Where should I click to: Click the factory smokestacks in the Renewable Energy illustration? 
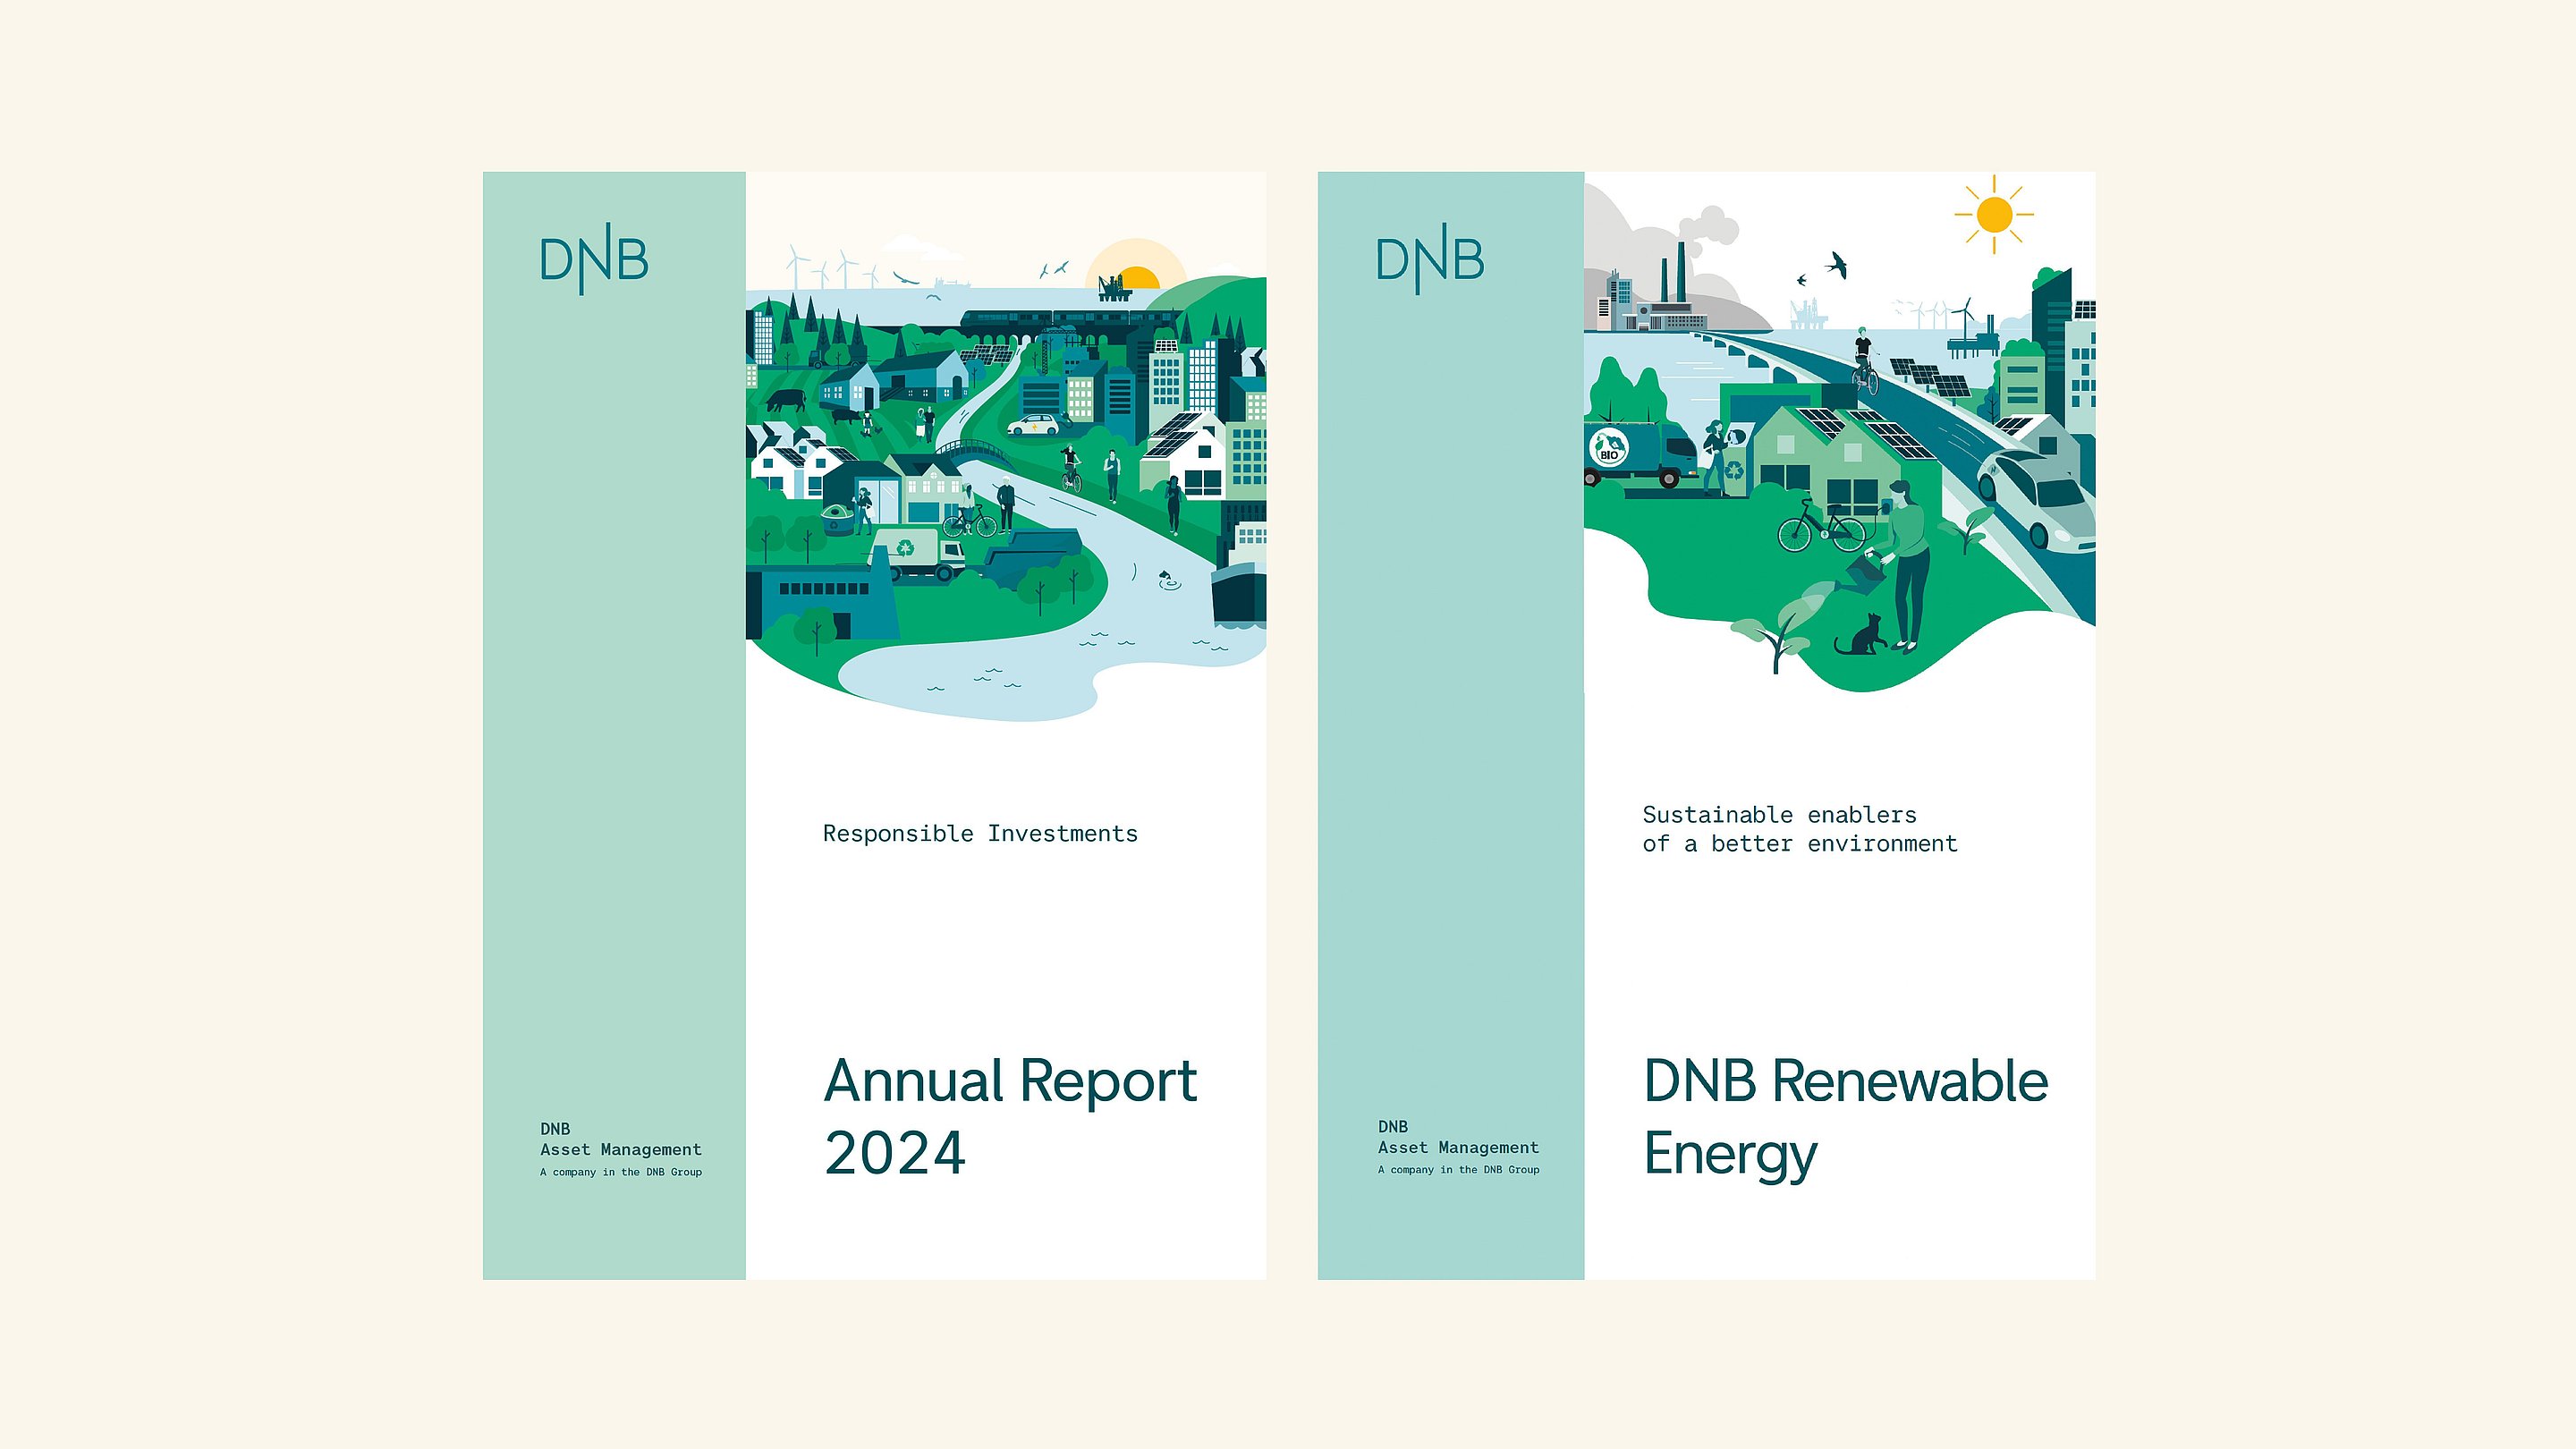[x=1676, y=272]
